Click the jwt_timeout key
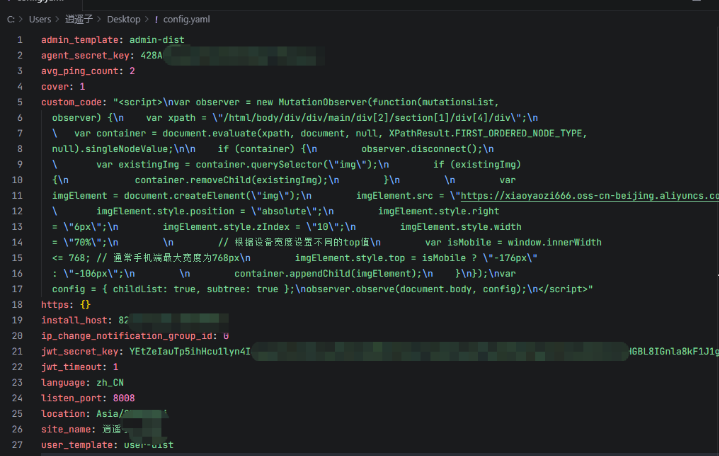This screenshot has width=719, height=456. point(72,367)
